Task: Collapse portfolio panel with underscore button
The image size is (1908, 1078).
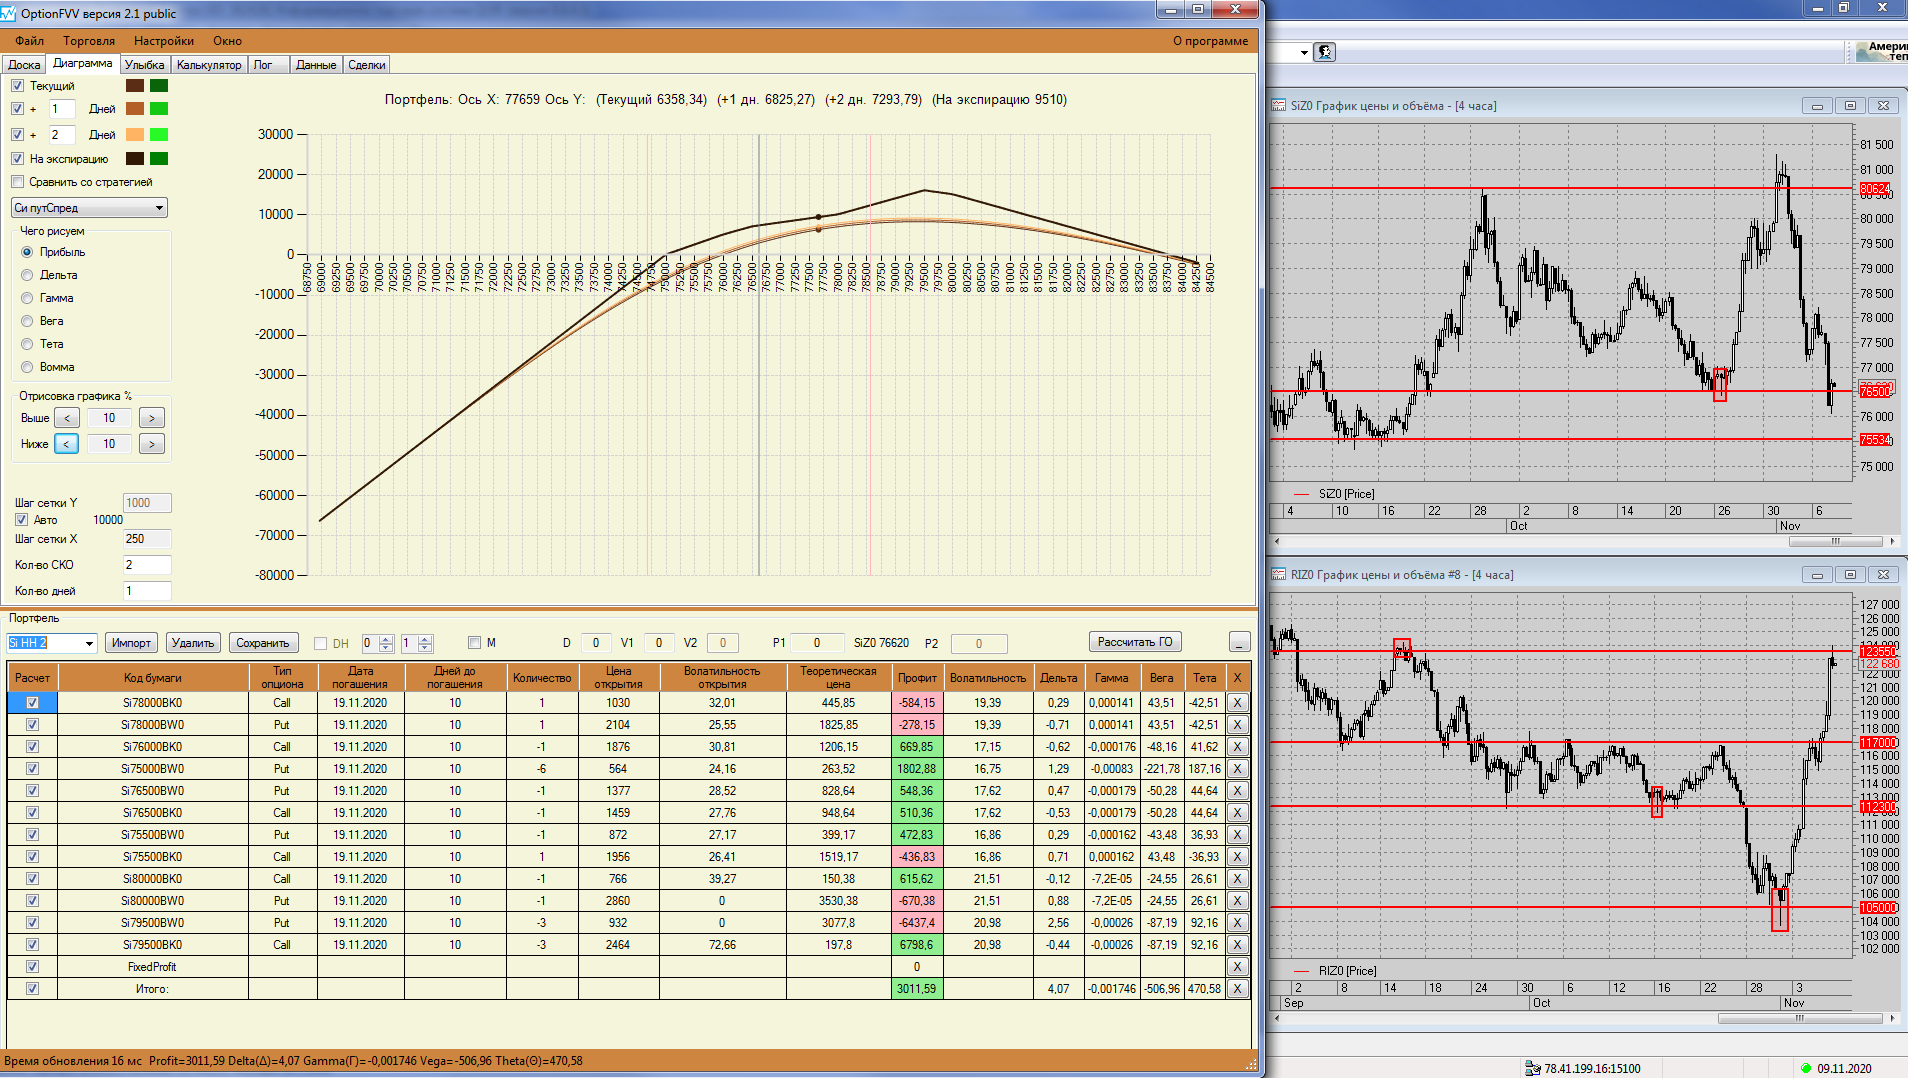Action: pyautogui.click(x=1239, y=642)
